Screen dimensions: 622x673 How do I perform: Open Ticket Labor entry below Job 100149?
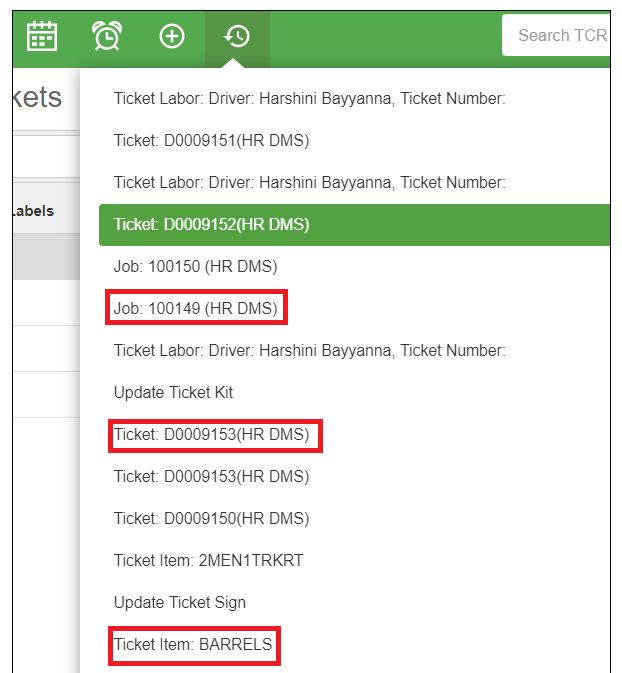pyautogui.click(x=310, y=350)
